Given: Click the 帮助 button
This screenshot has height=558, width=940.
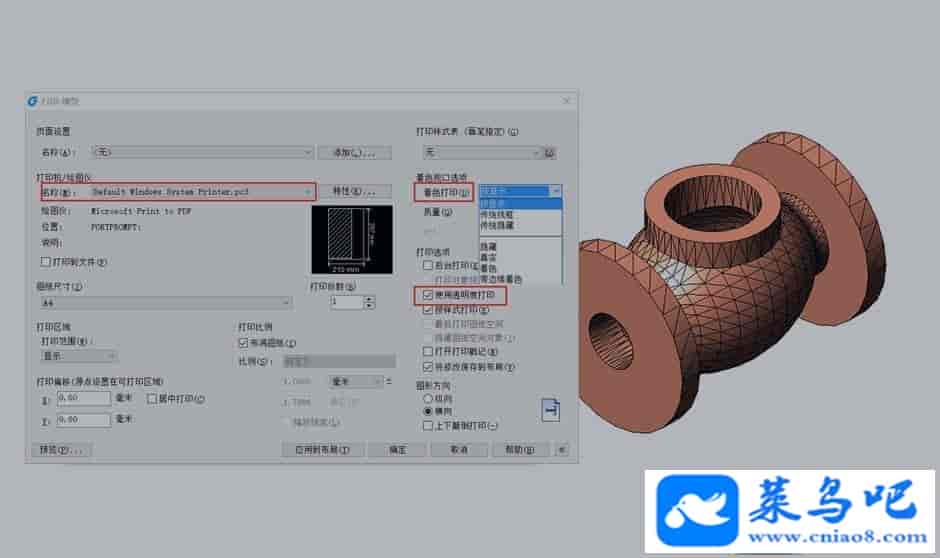Looking at the screenshot, I should click(x=520, y=450).
